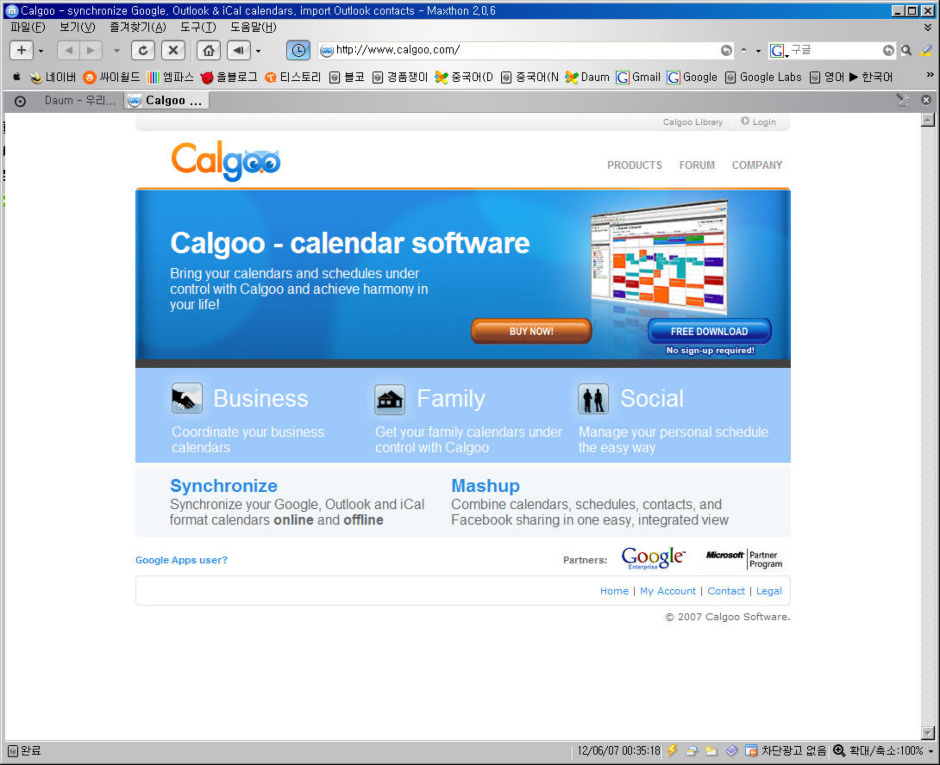Open the 보기(V) menu
This screenshot has width=940, height=765.
pos(77,28)
